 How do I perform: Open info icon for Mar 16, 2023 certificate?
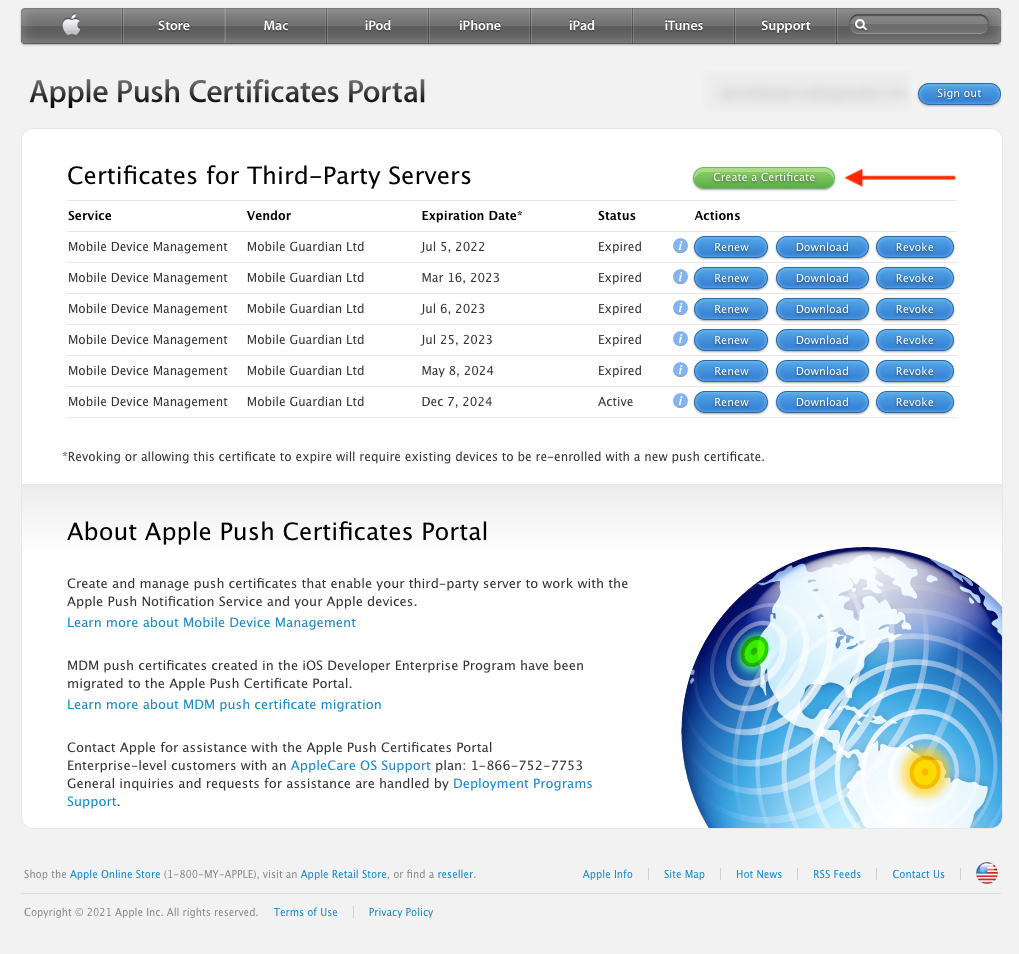pos(680,277)
